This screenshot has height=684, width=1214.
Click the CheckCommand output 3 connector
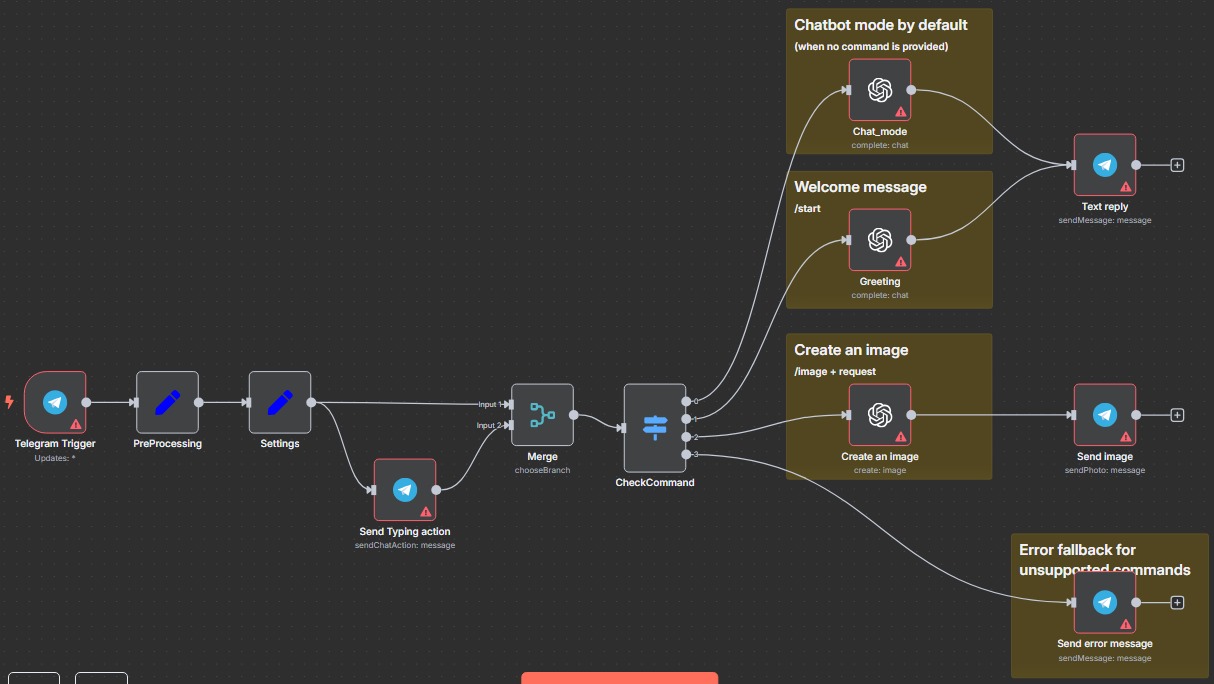[x=686, y=455]
